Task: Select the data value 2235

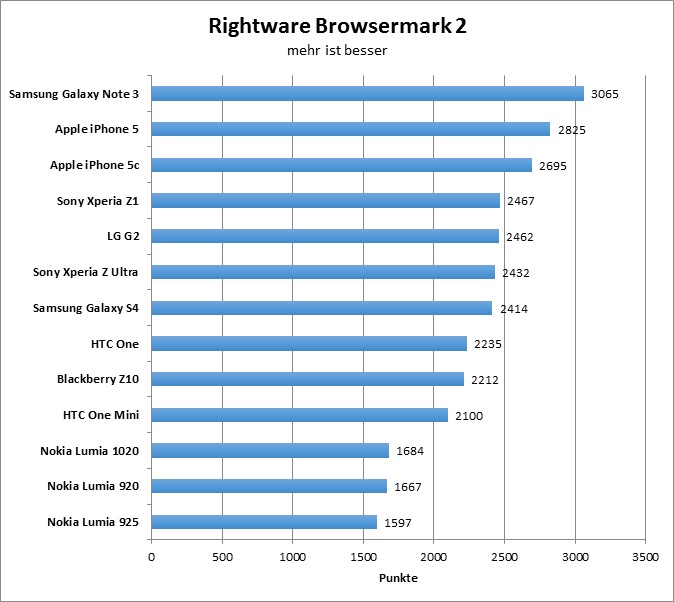Action: [488, 344]
